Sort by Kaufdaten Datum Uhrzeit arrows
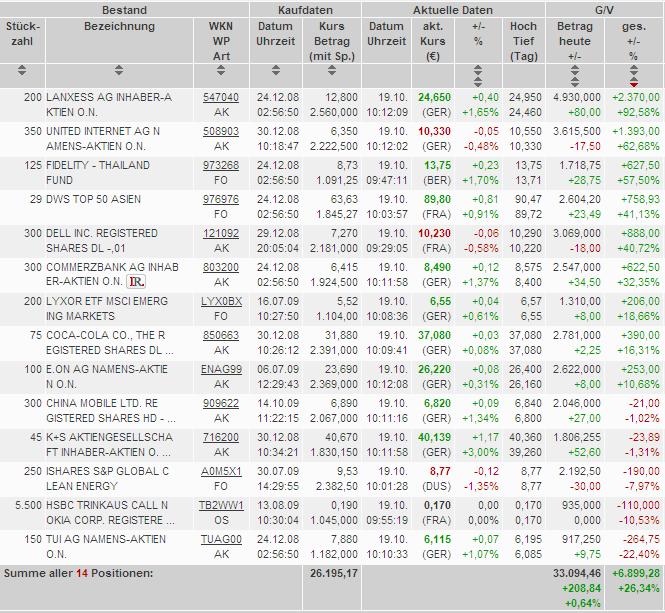665x613 pixels. pos(276,70)
